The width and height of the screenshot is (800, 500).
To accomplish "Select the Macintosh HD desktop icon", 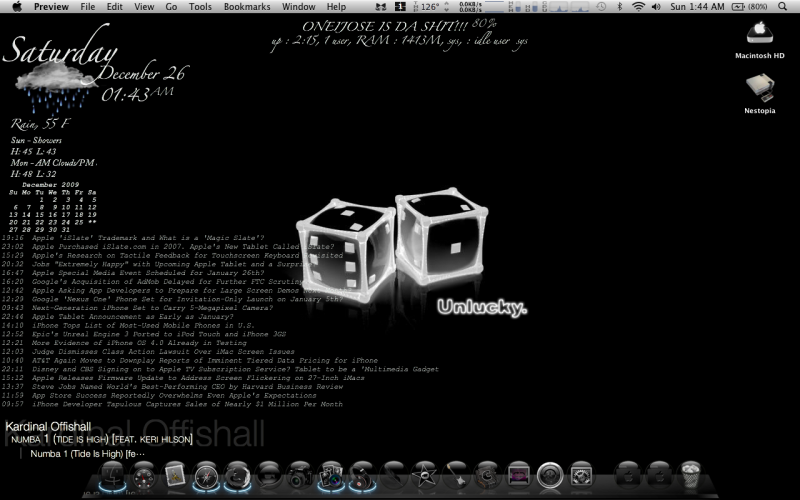I will tap(760, 40).
